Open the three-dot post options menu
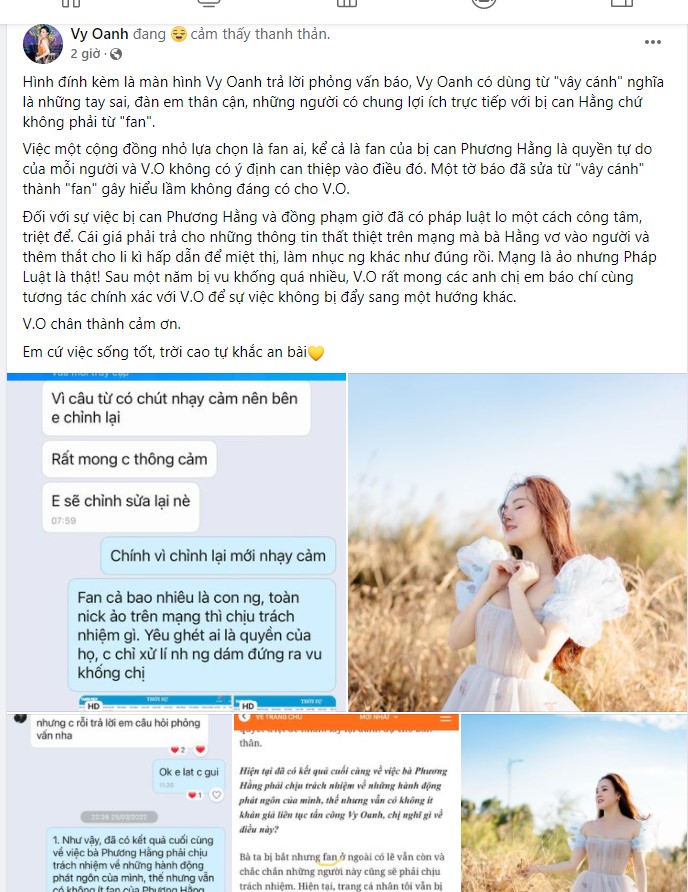This screenshot has width=688, height=892. point(653,42)
